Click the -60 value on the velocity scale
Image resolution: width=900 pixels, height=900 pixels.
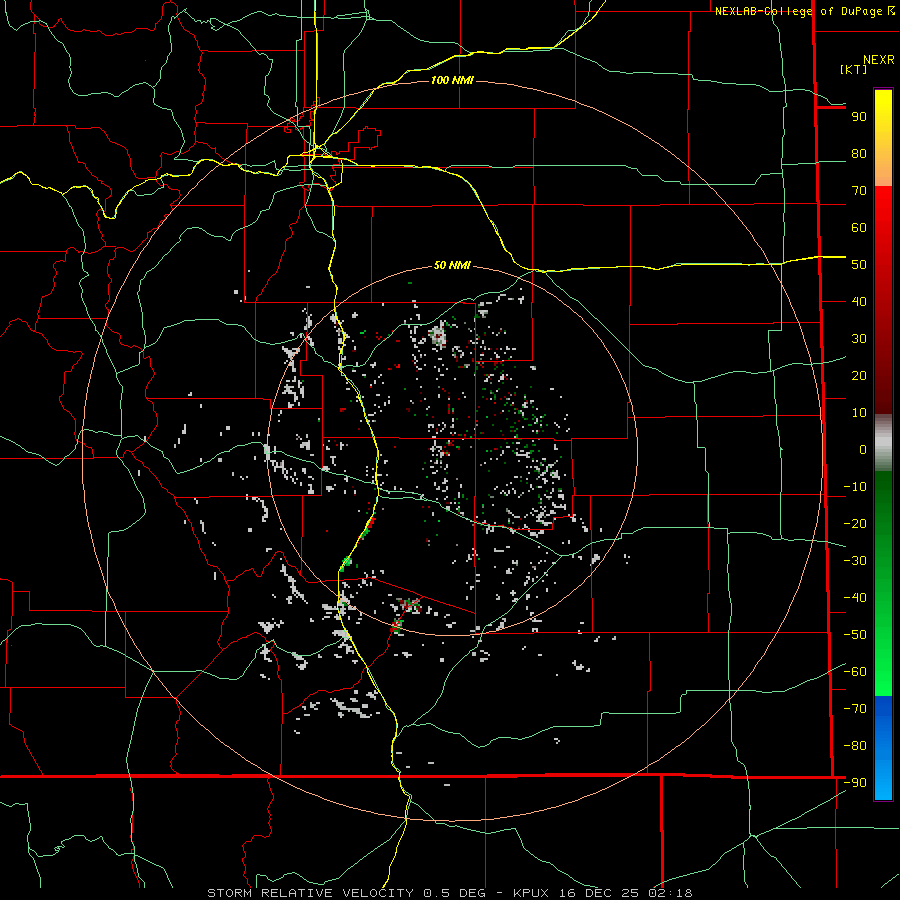coord(855,672)
